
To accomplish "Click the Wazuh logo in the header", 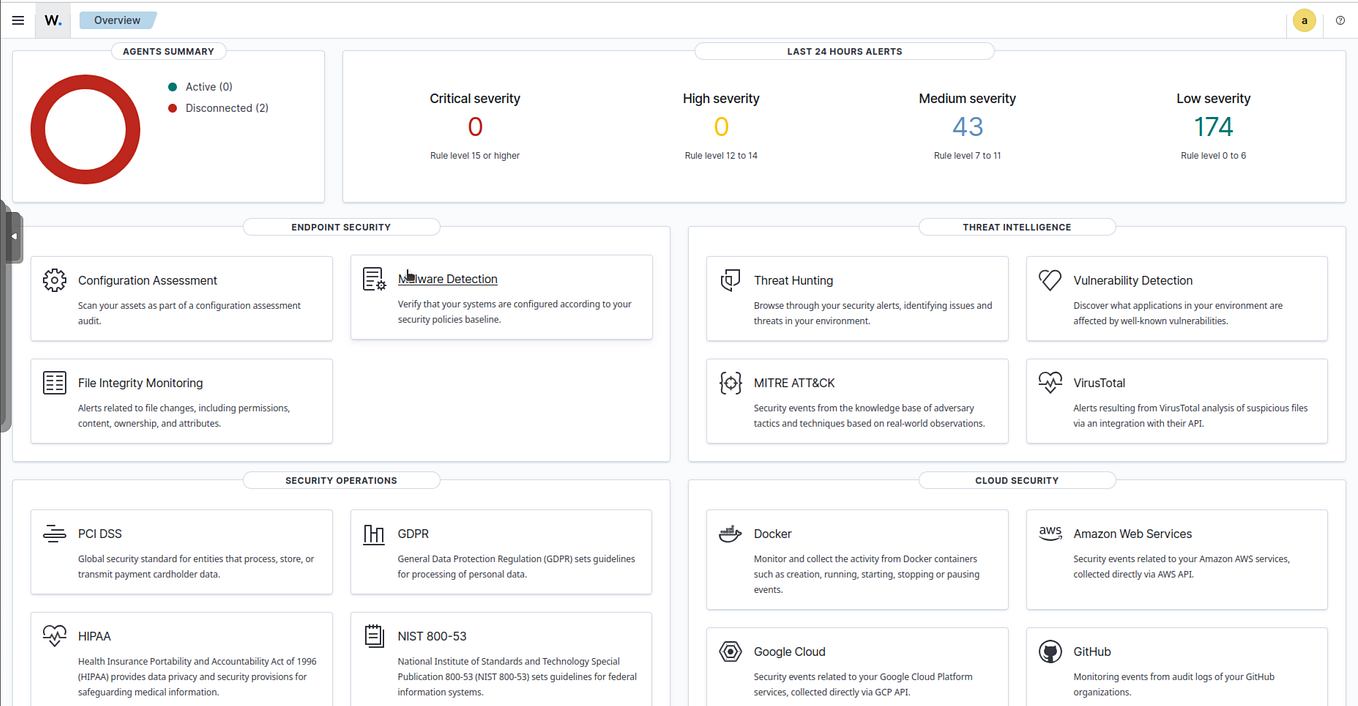I will click(52, 20).
